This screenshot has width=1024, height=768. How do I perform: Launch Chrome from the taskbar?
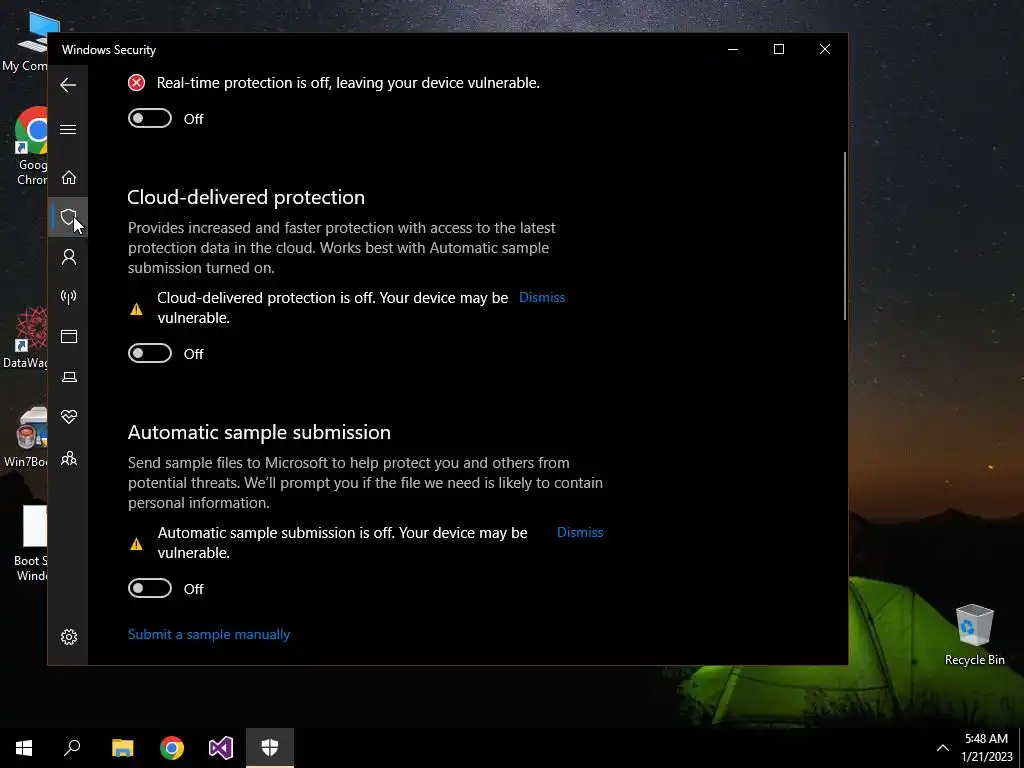172,748
